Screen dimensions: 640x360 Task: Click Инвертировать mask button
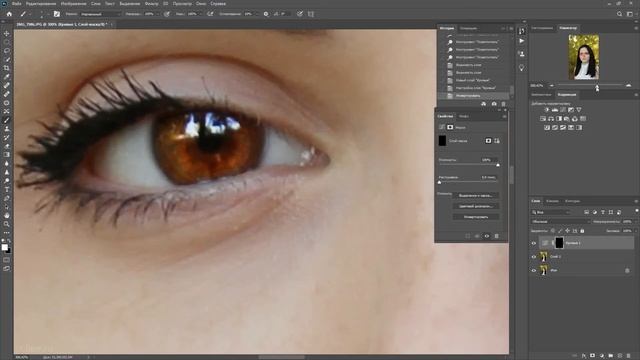(x=476, y=217)
